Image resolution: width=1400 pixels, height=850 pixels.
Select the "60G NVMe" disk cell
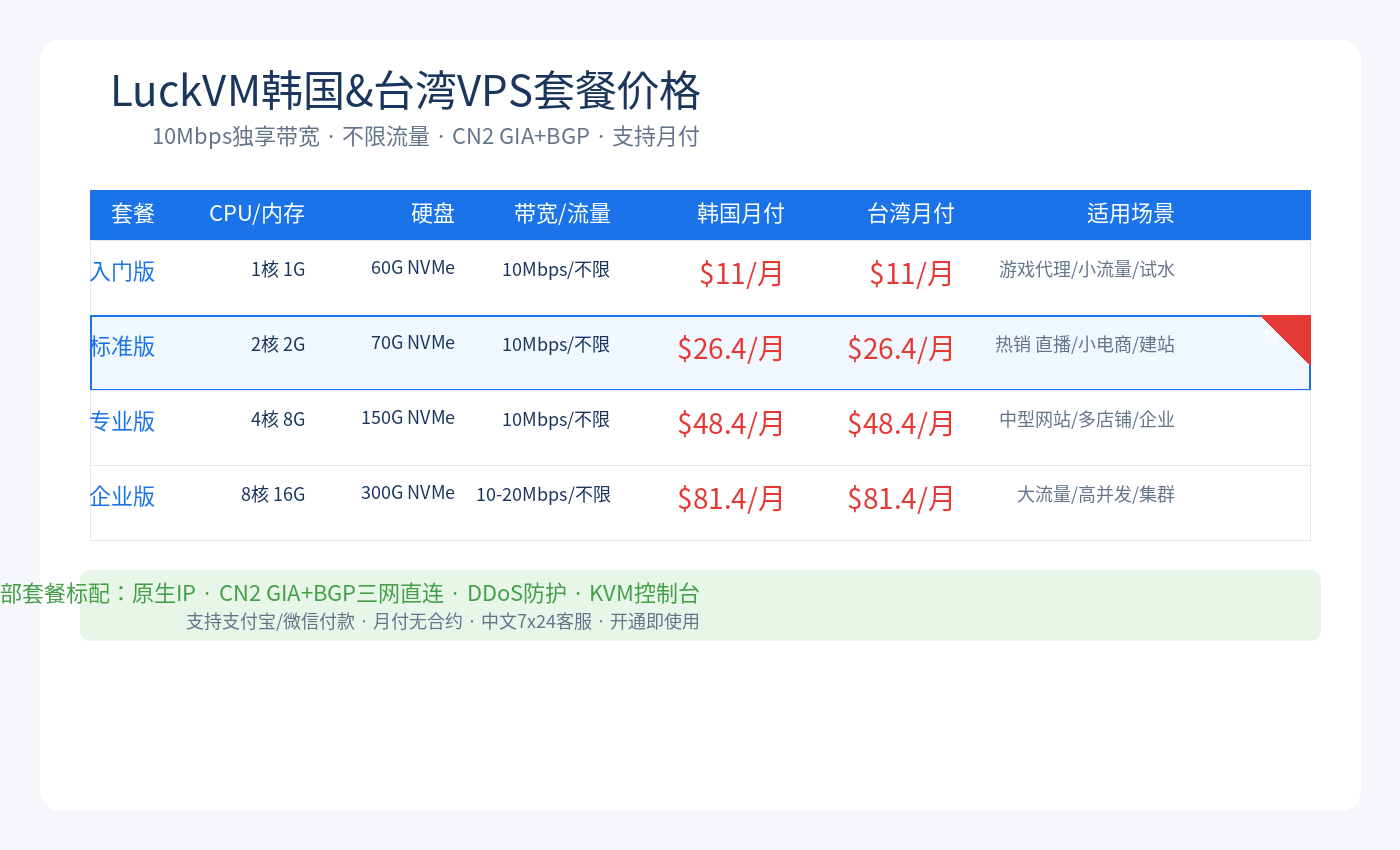pyautogui.click(x=413, y=268)
